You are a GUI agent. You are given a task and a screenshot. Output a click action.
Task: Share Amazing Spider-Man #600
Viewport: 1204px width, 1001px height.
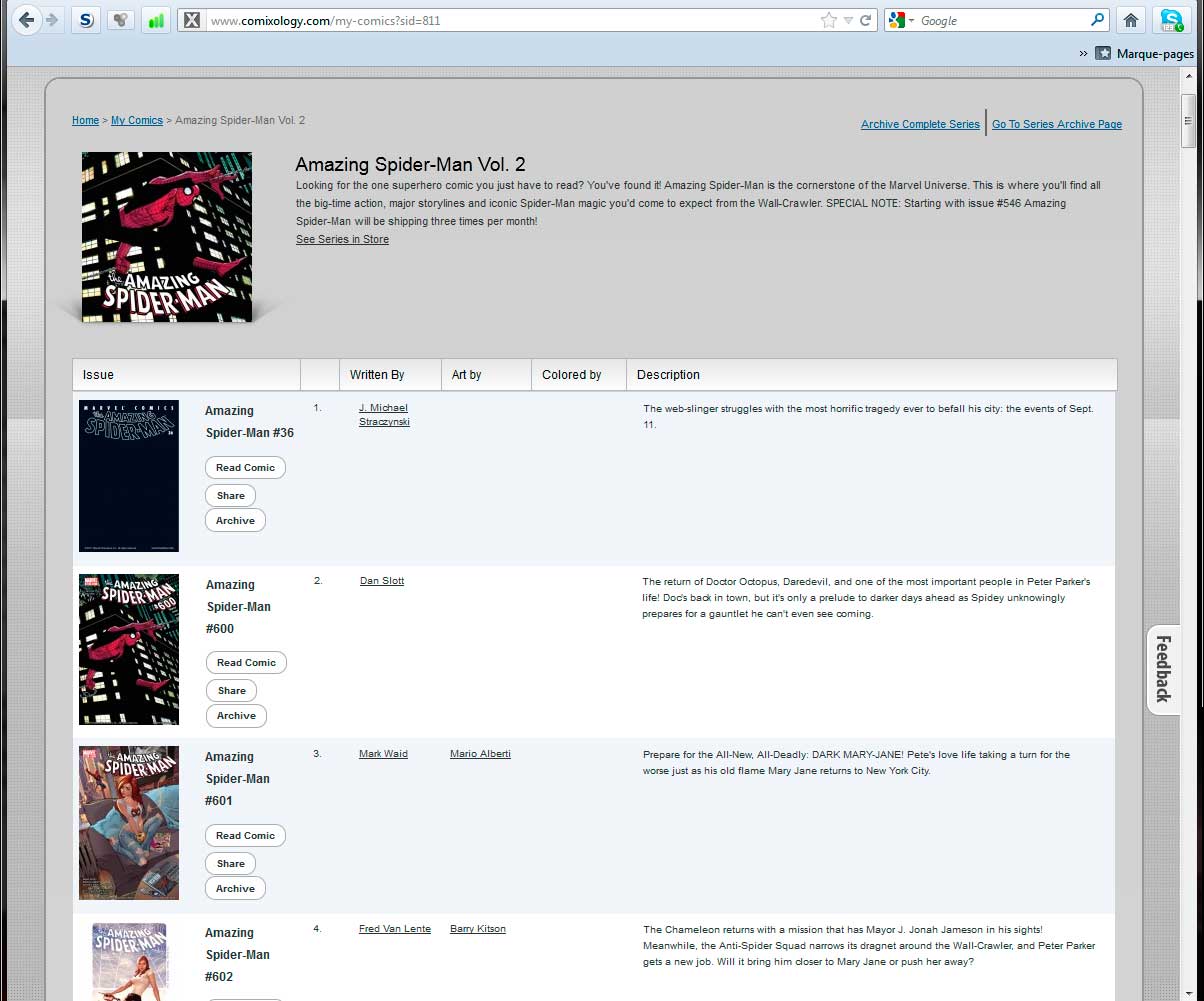point(231,691)
